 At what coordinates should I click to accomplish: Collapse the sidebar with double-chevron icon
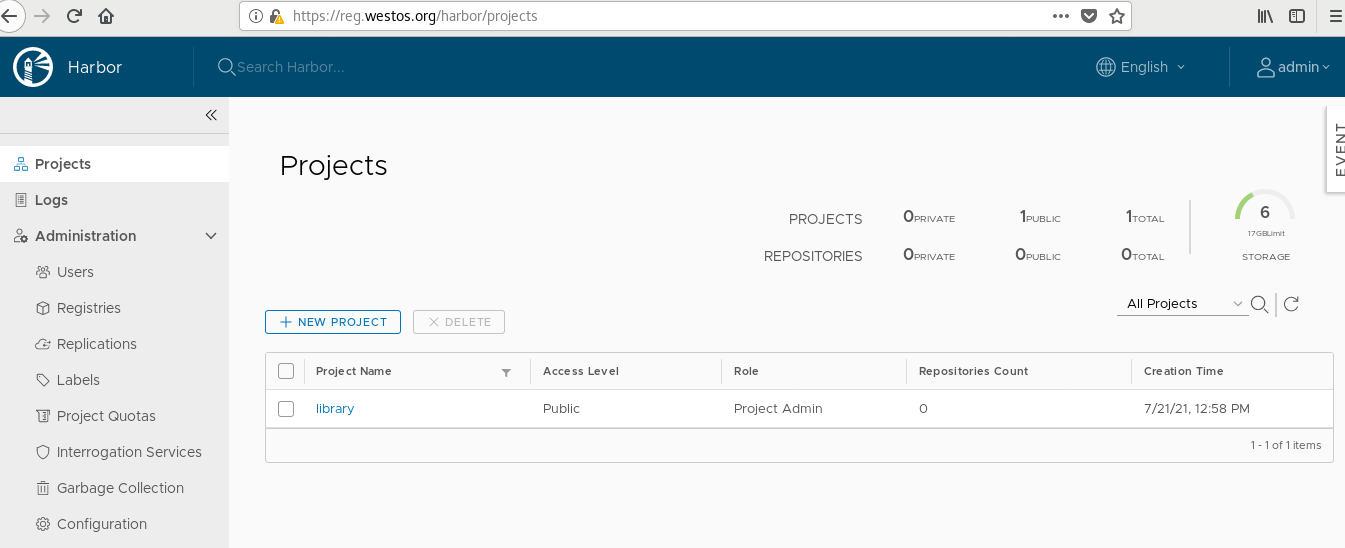coord(211,115)
